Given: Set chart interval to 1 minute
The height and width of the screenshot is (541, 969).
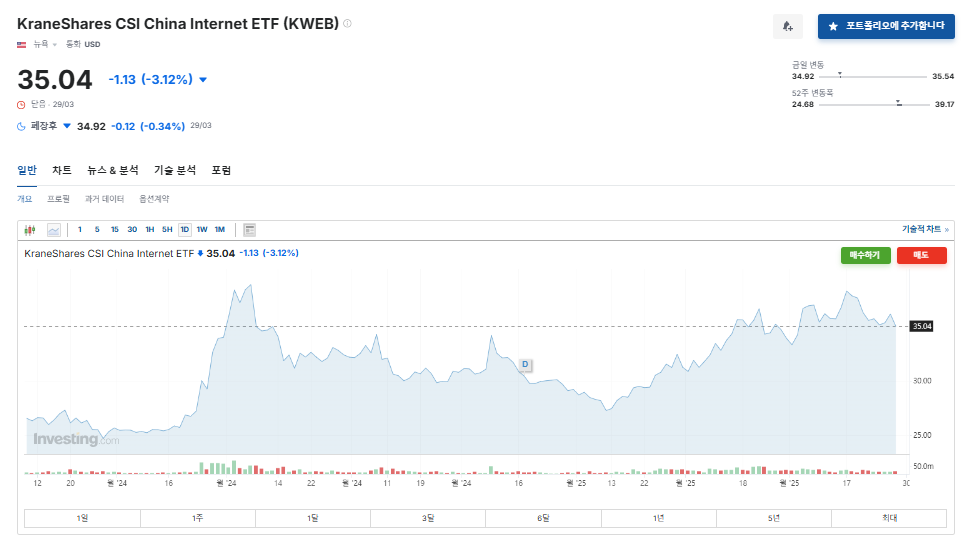Looking at the screenshot, I should [x=80, y=229].
